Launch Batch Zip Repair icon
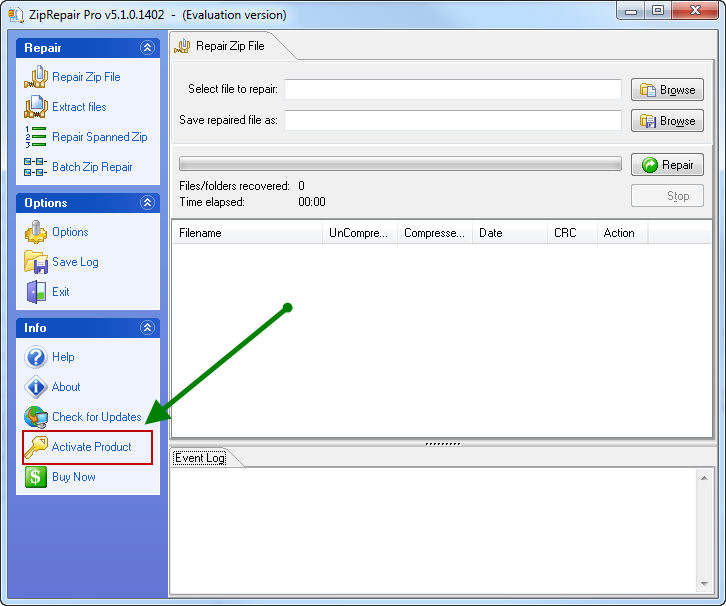726x606 pixels. click(x=36, y=167)
